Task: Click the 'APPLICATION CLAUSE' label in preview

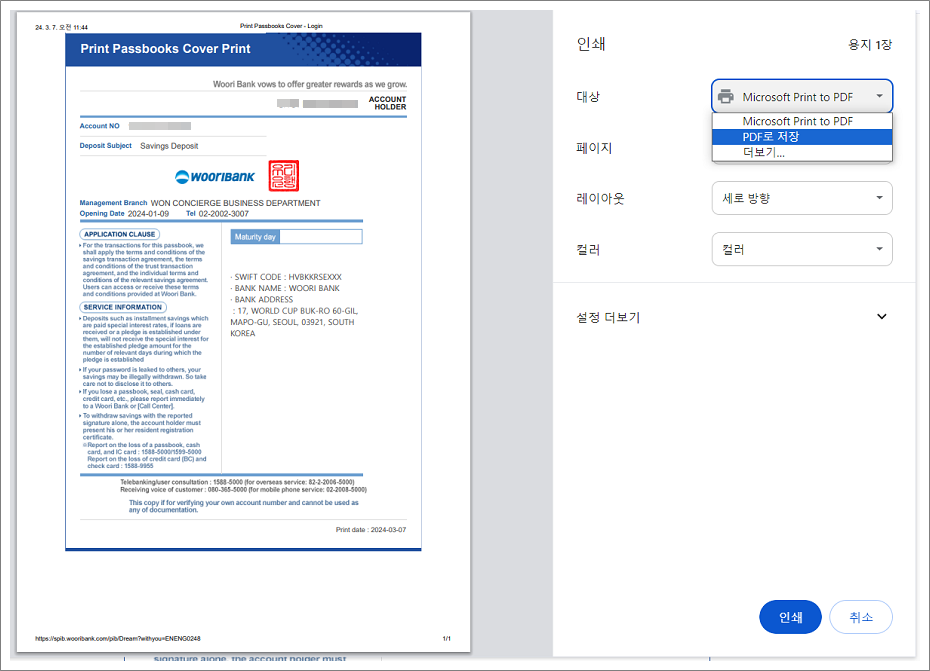Action: [119, 234]
